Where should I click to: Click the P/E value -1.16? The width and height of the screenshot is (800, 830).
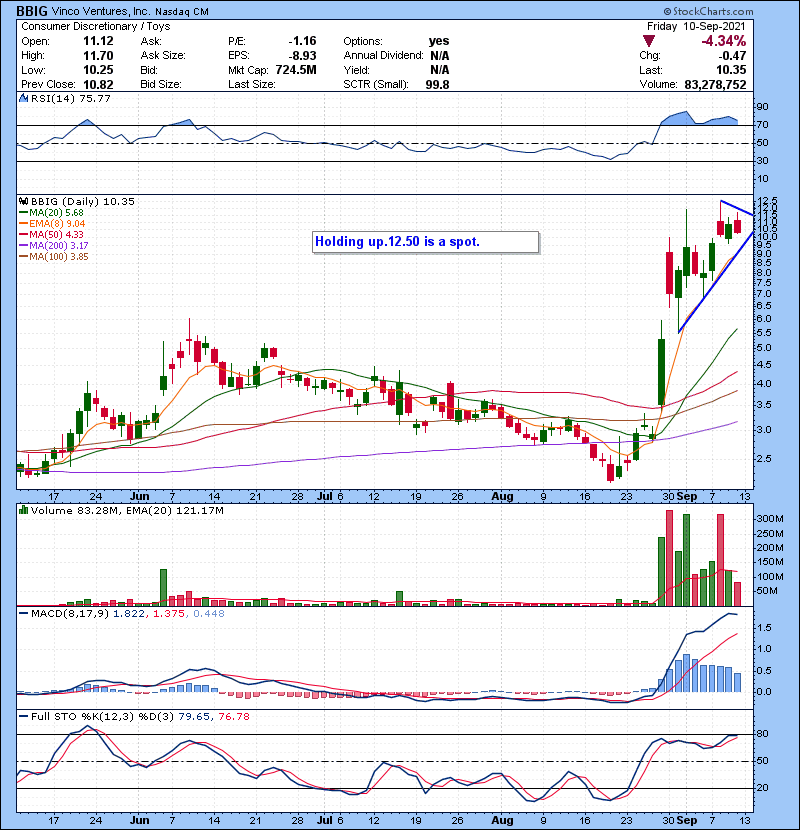point(302,41)
